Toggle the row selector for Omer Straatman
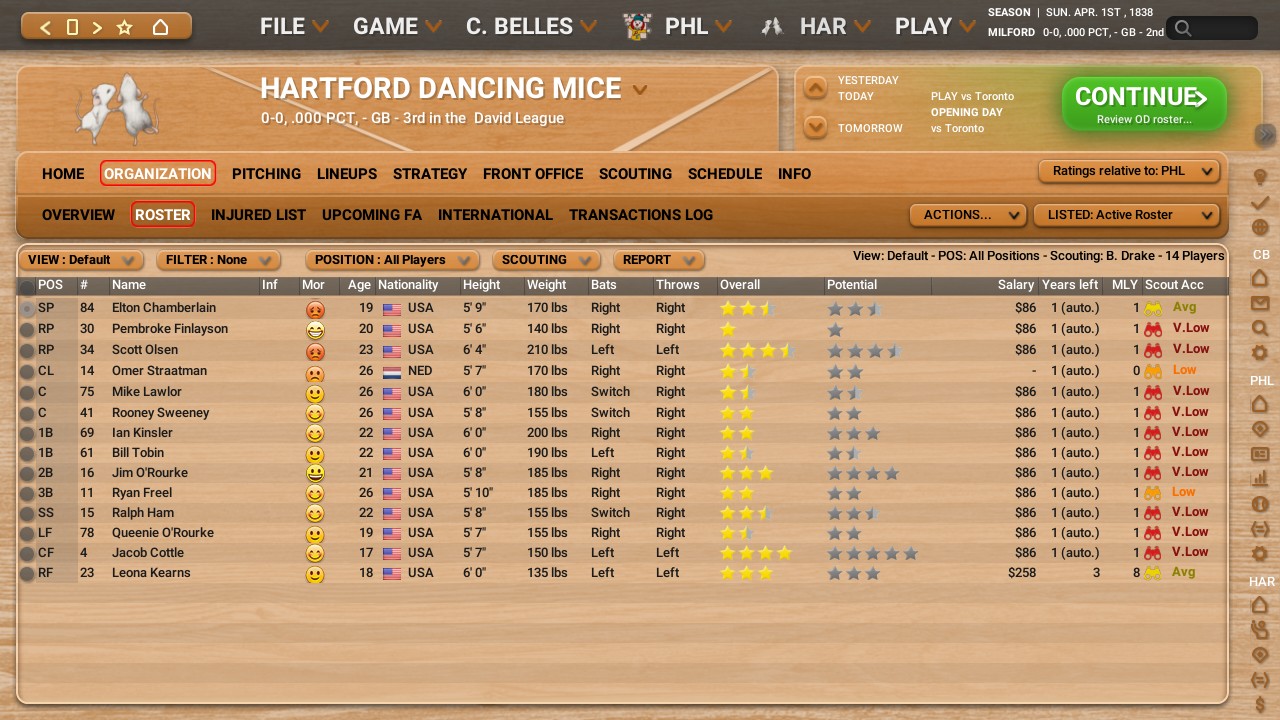 coord(27,372)
